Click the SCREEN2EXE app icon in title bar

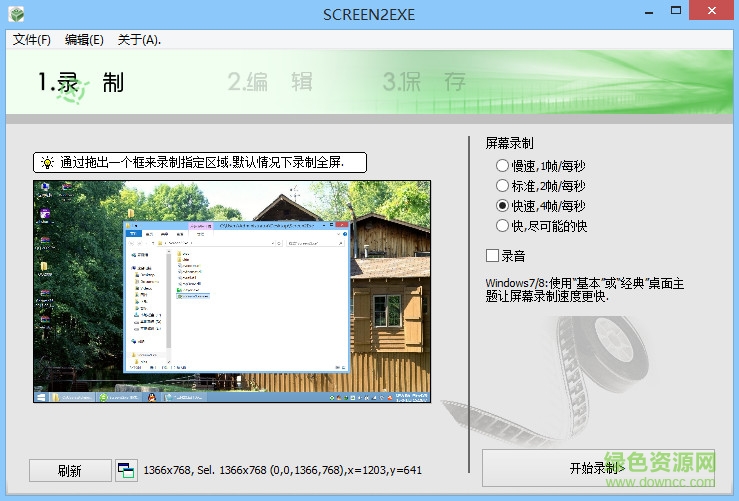click(16, 16)
